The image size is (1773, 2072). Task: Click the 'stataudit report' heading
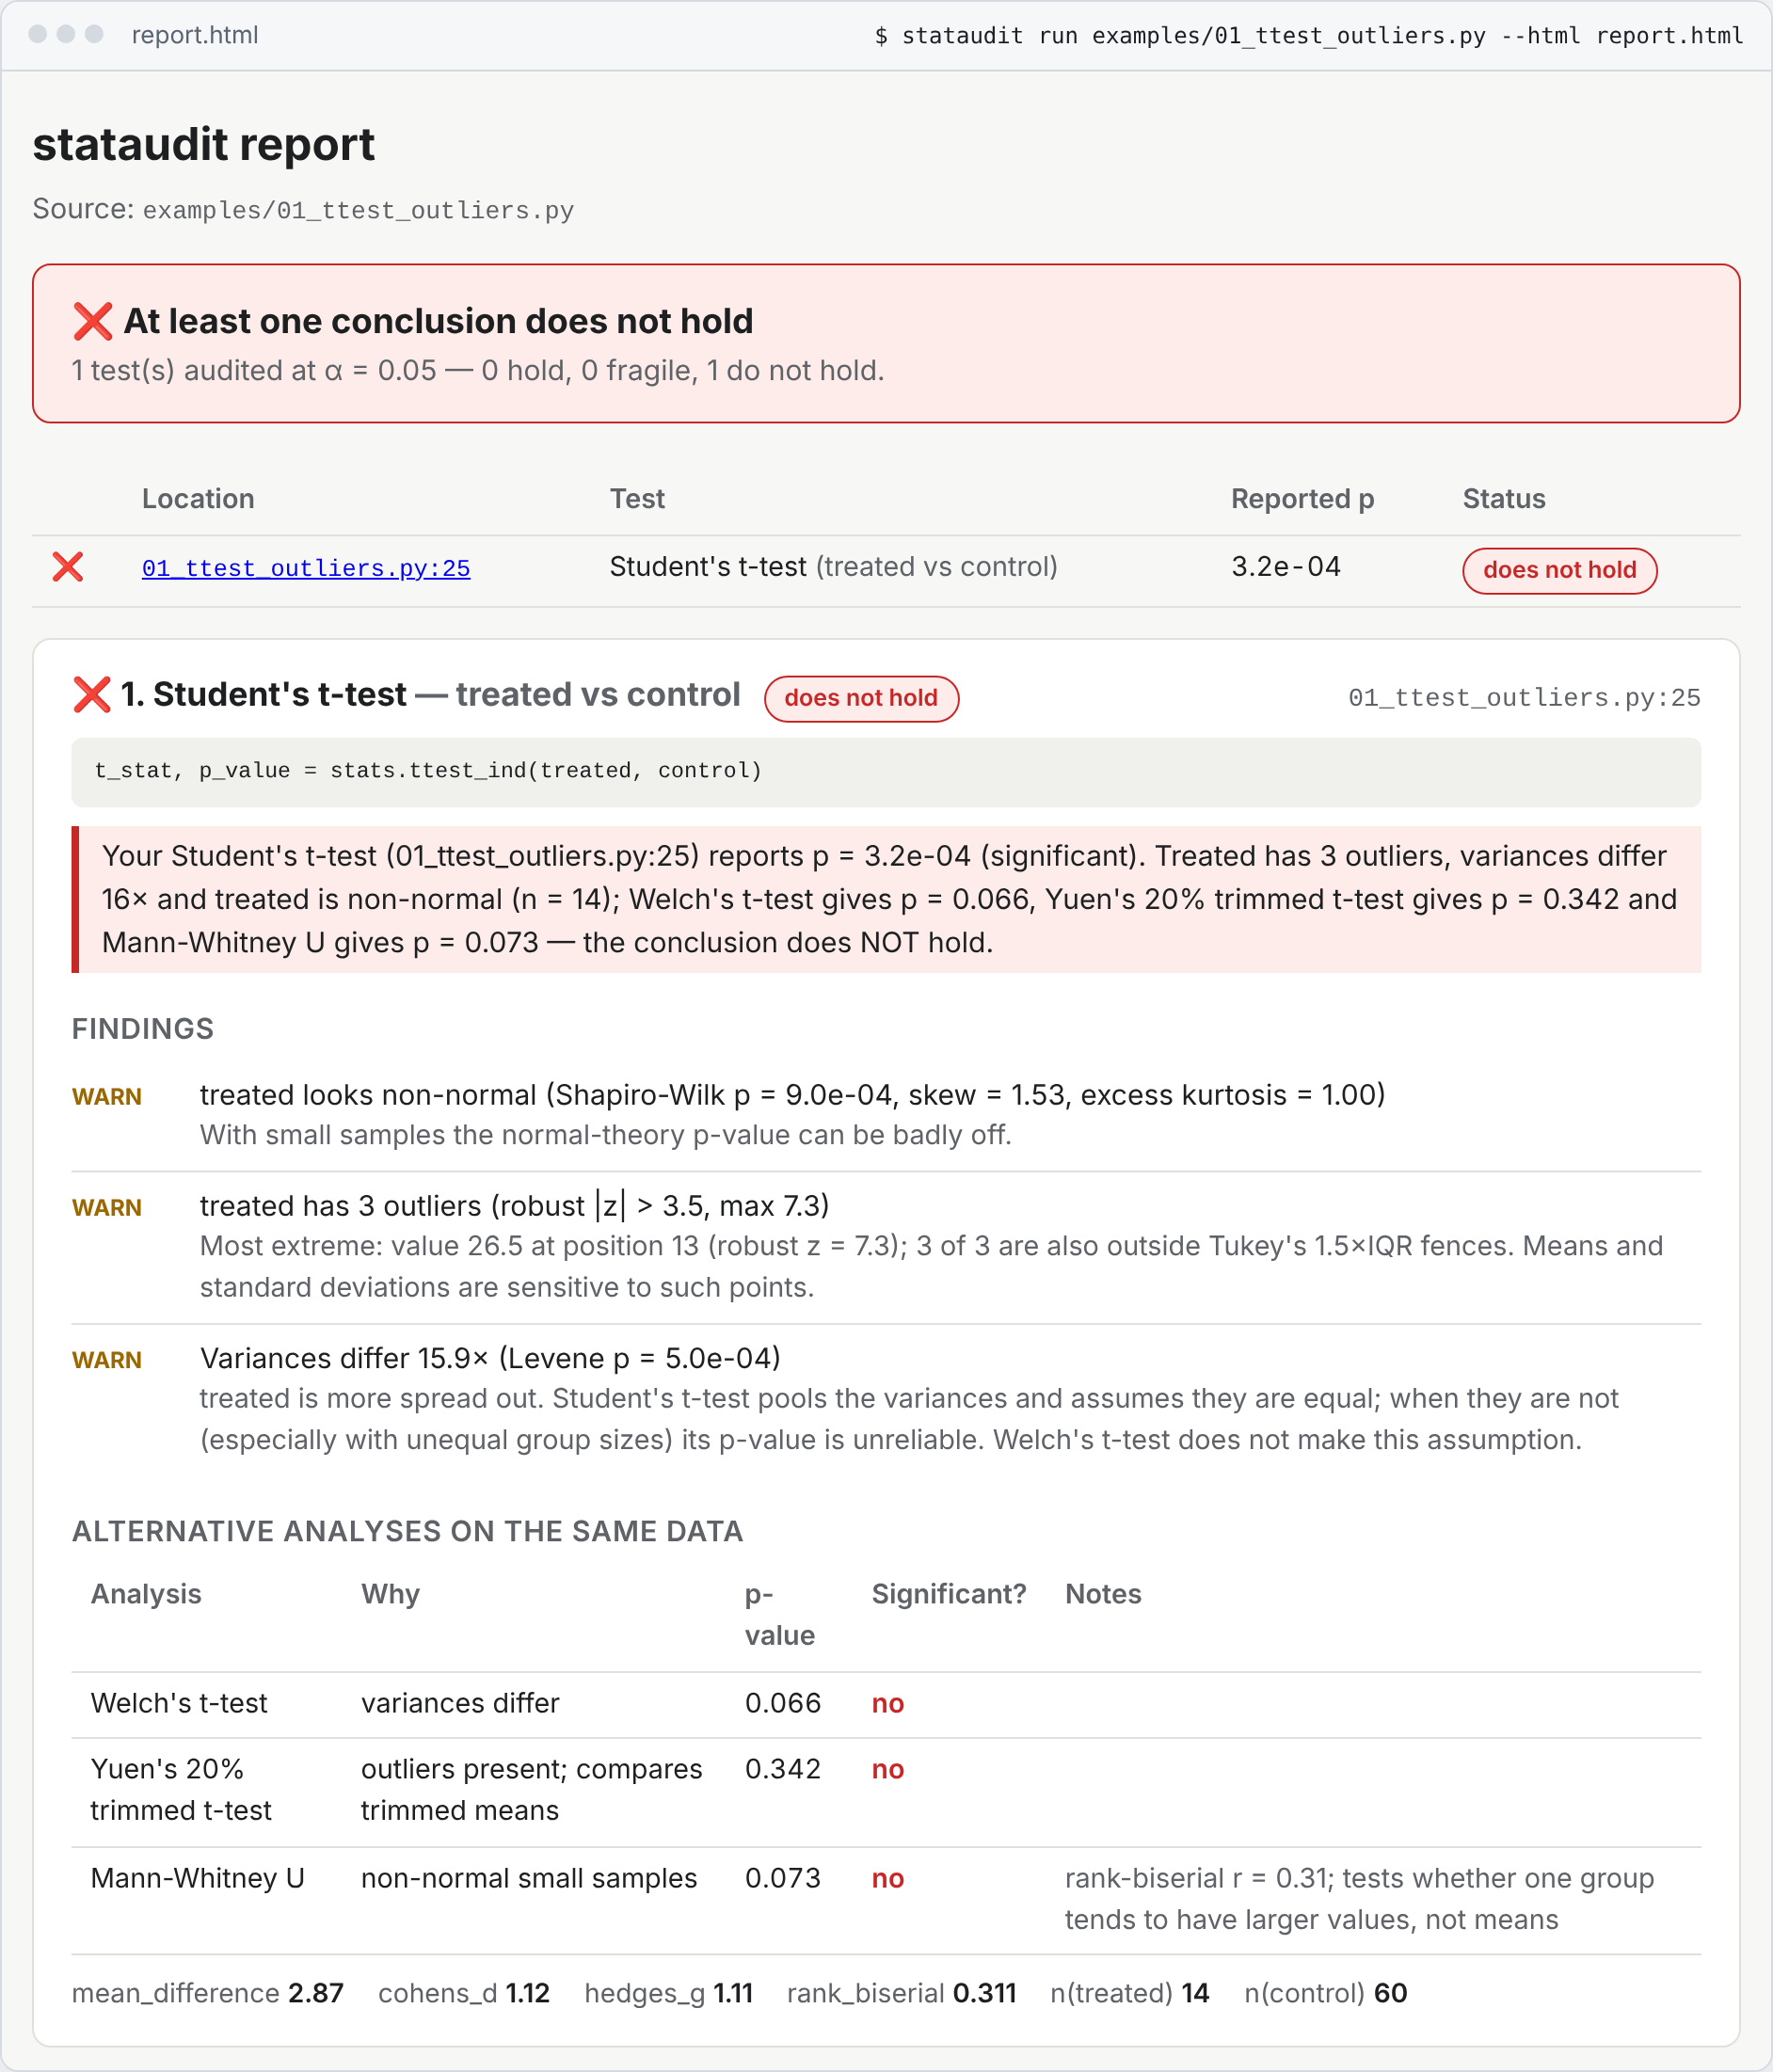(204, 145)
